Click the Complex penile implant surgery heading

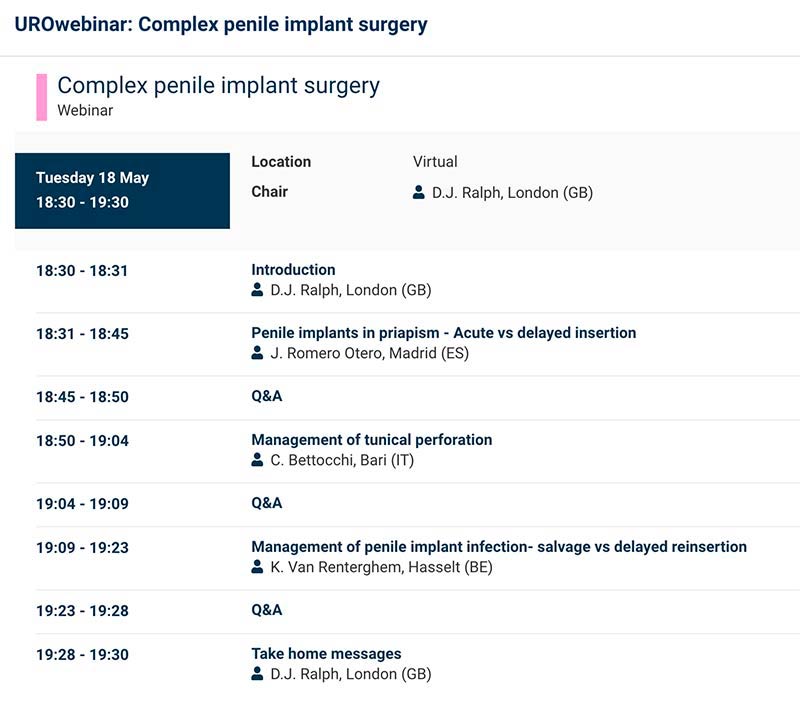[x=218, y=86]
